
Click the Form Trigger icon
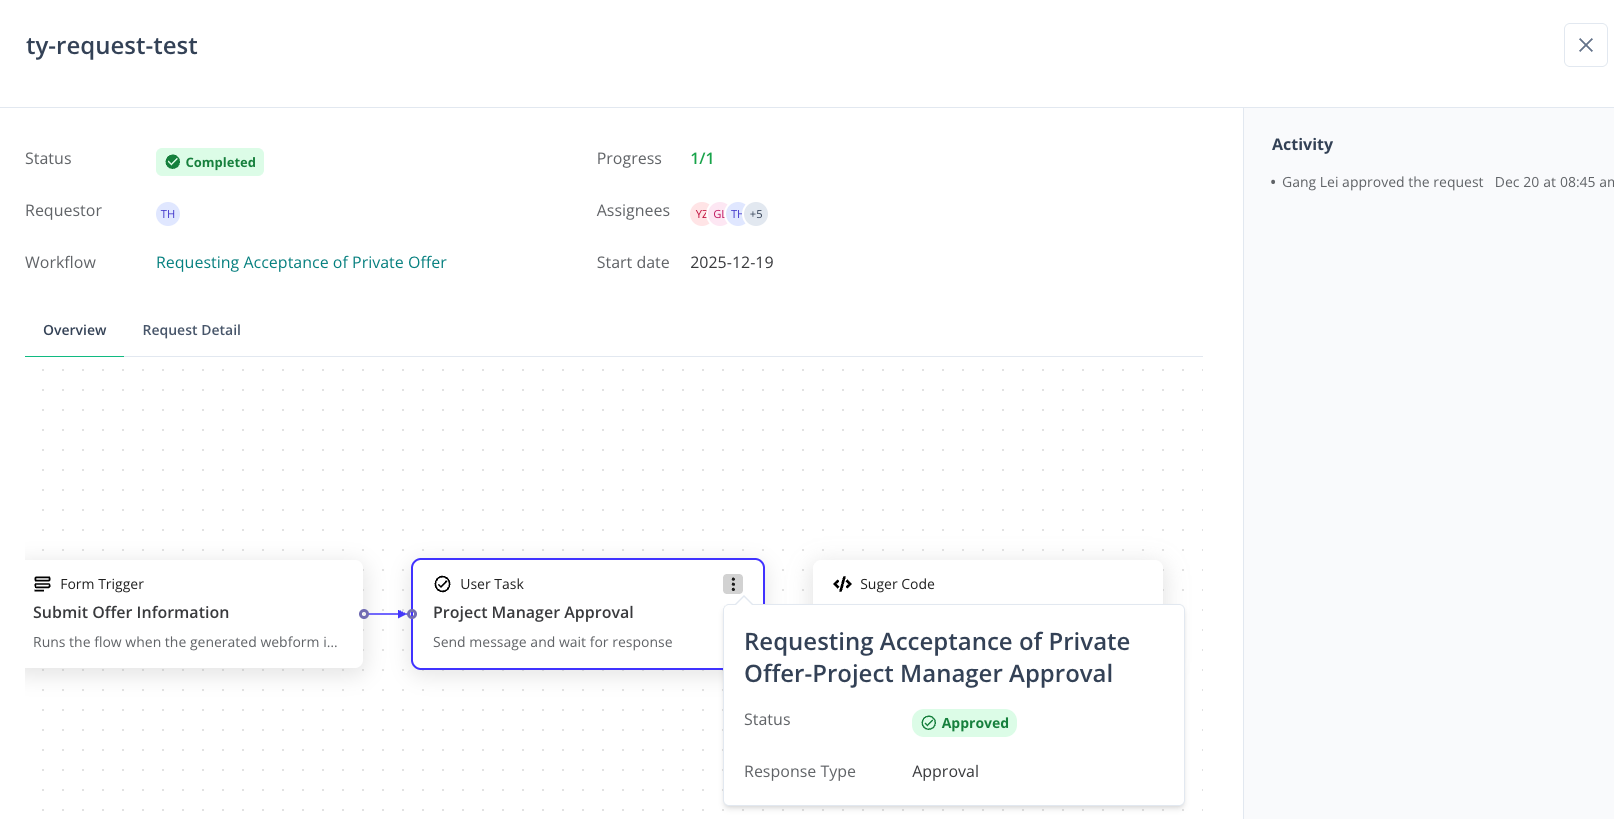pyautogui.click(x=42, y=584)
